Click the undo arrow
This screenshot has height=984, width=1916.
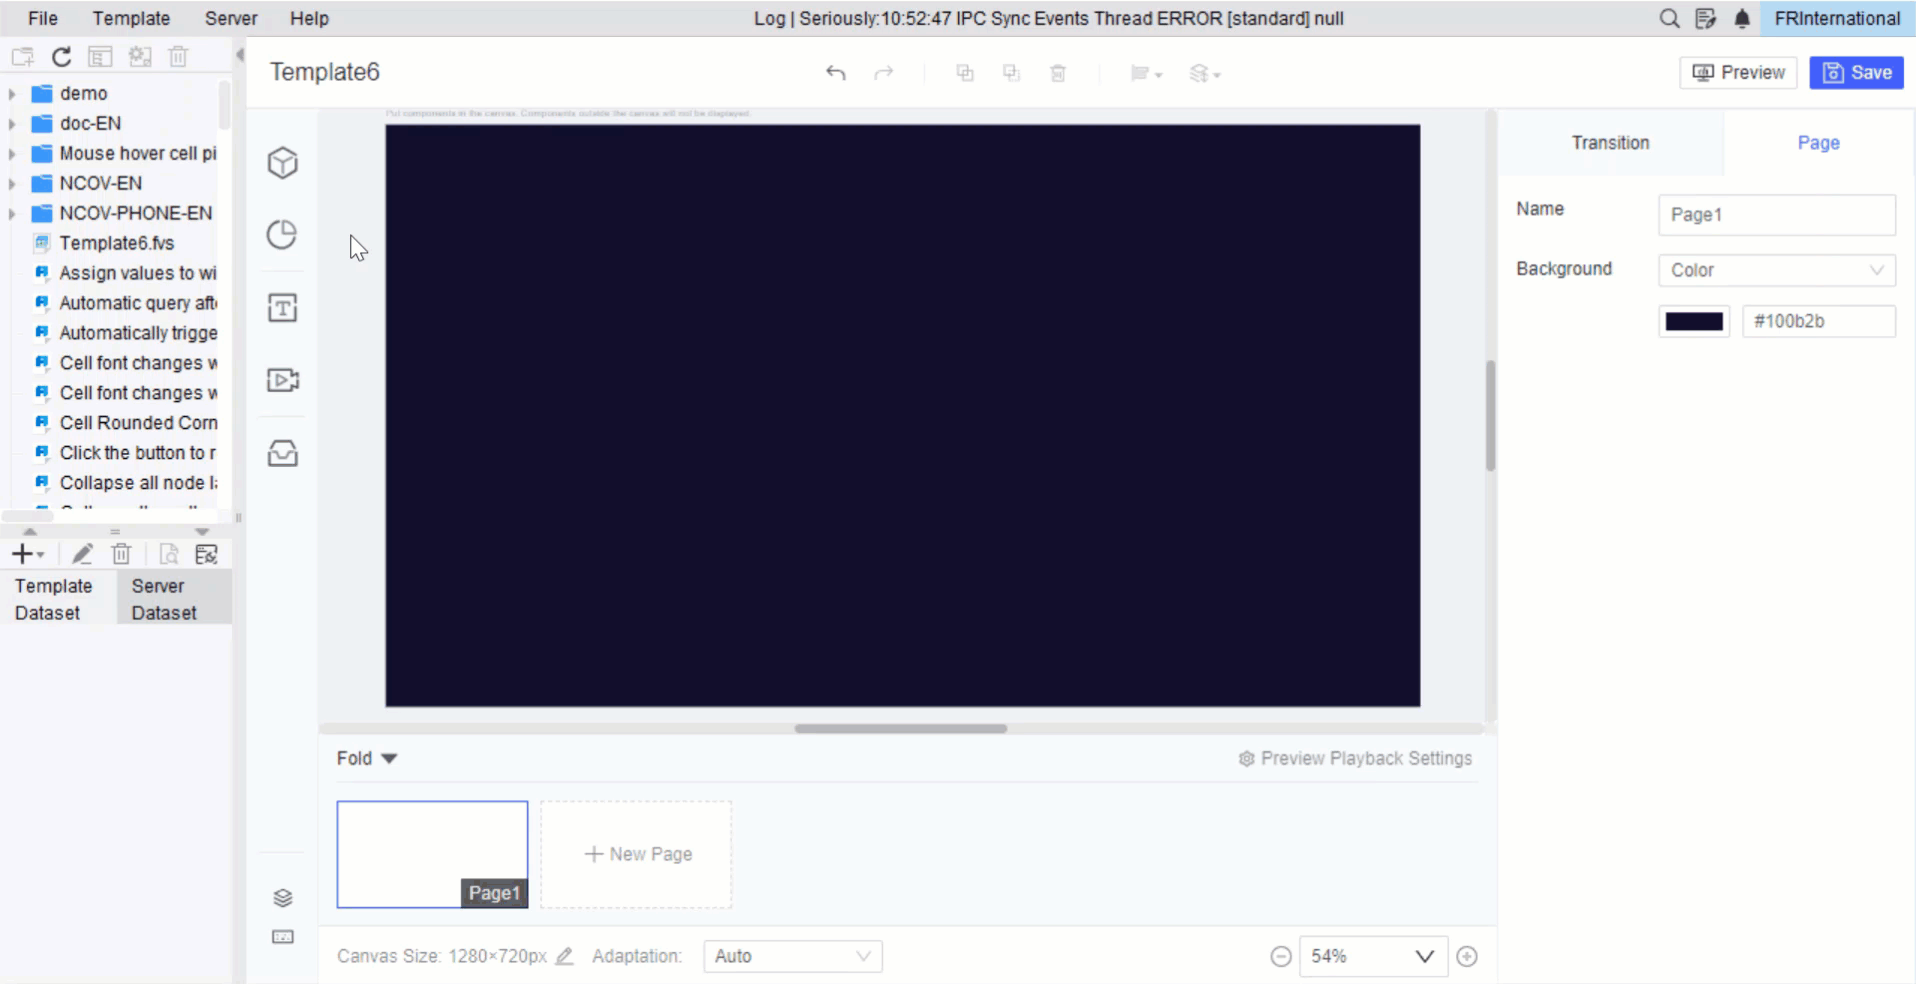pos(836,73)
